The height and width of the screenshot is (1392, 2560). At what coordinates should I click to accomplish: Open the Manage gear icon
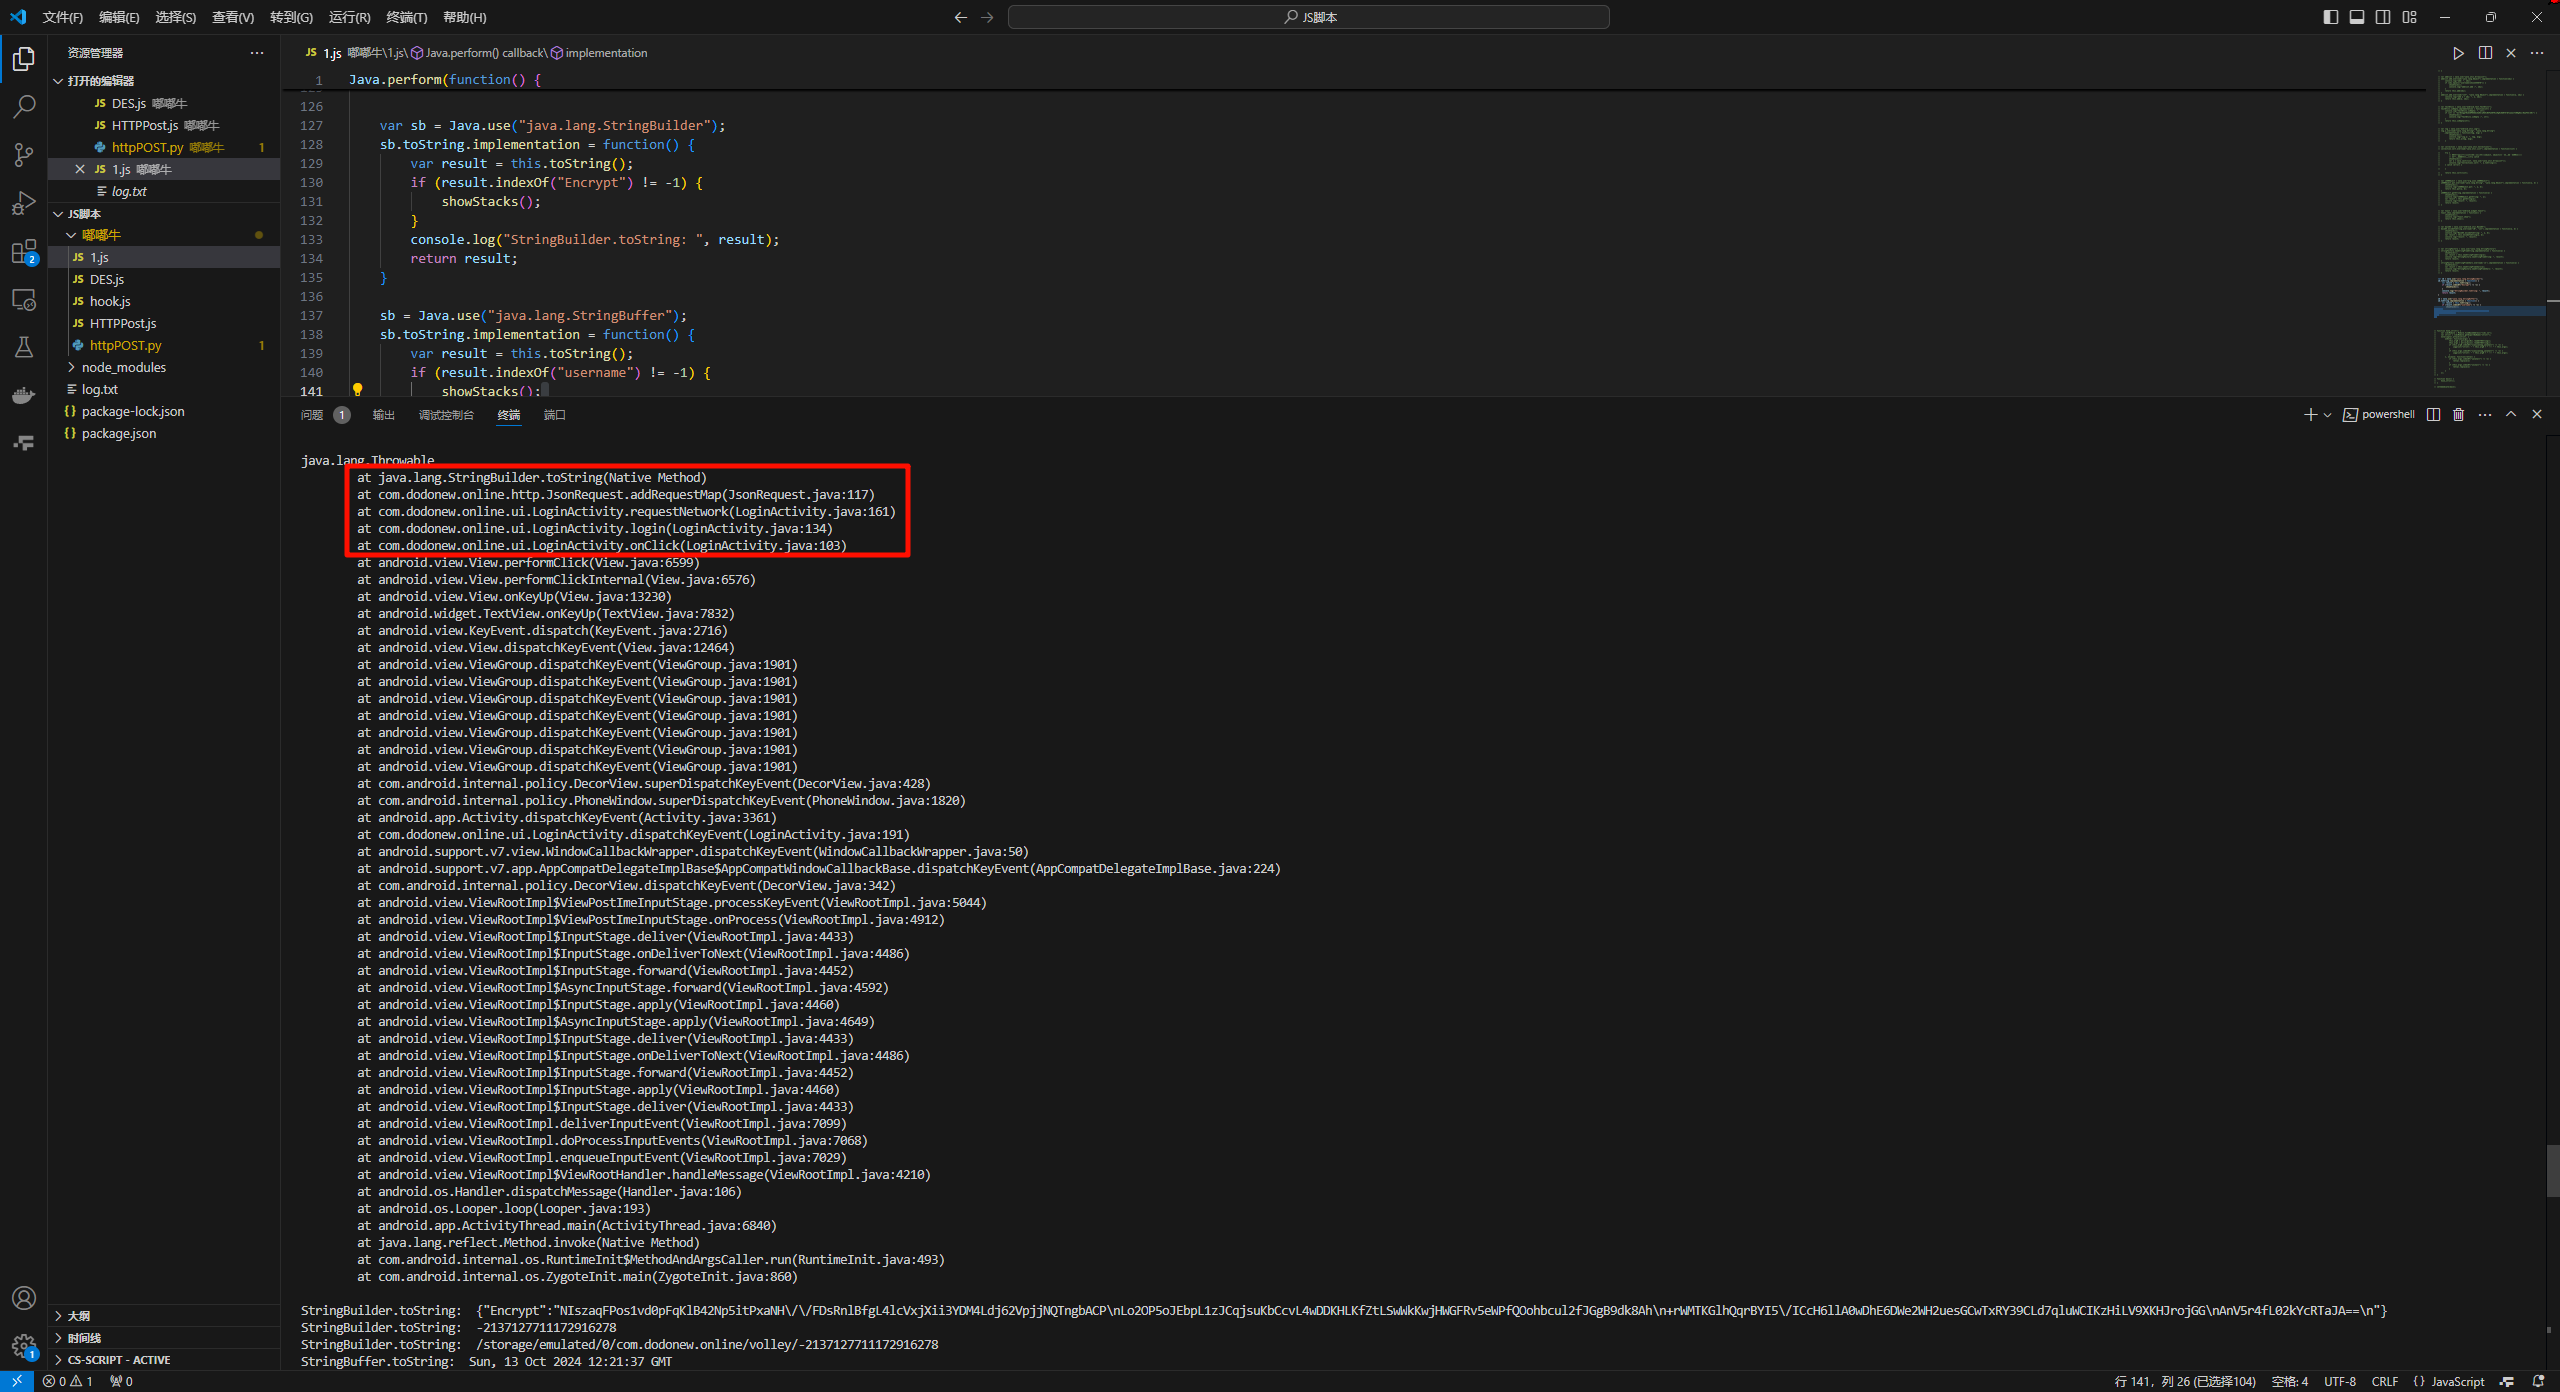[24, 1346]
